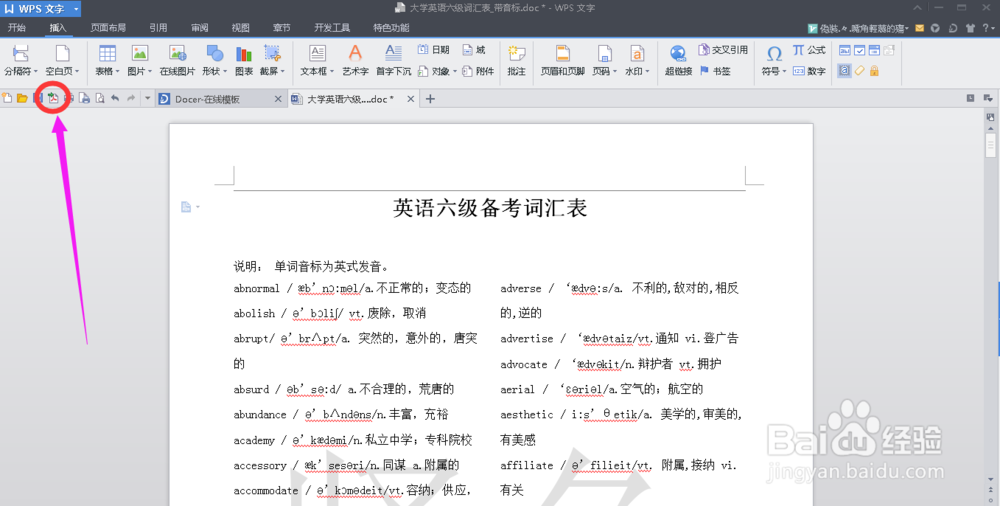Undo the last action
1000x506 pixels.
click(x=115, y=98)
